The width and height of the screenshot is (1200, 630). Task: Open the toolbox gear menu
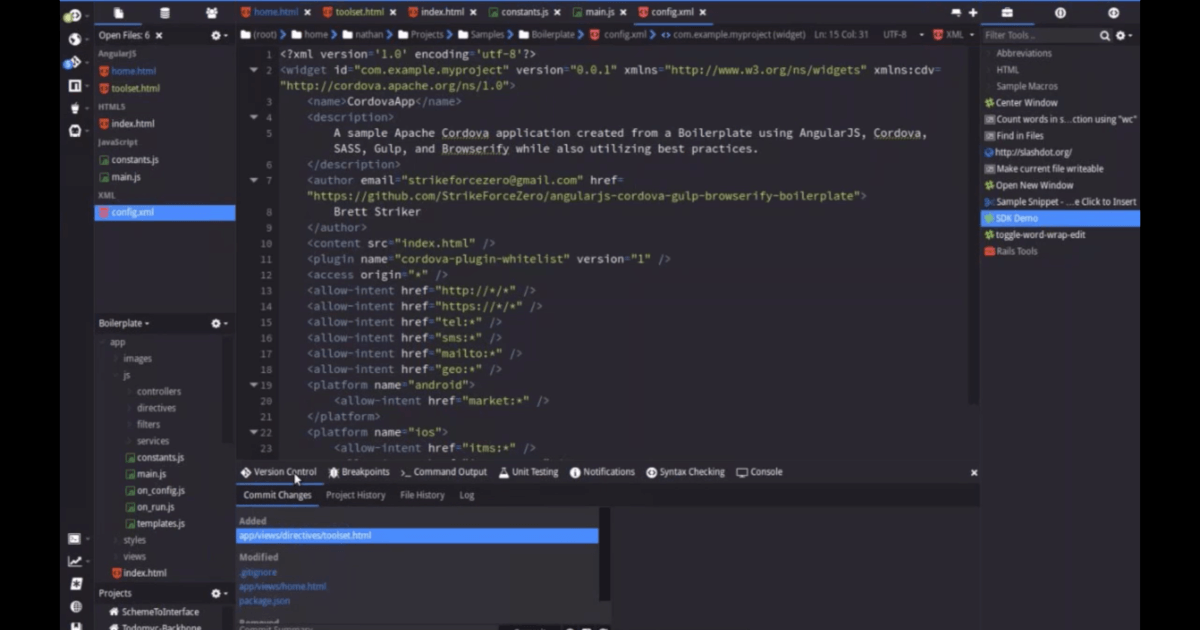1124,35
